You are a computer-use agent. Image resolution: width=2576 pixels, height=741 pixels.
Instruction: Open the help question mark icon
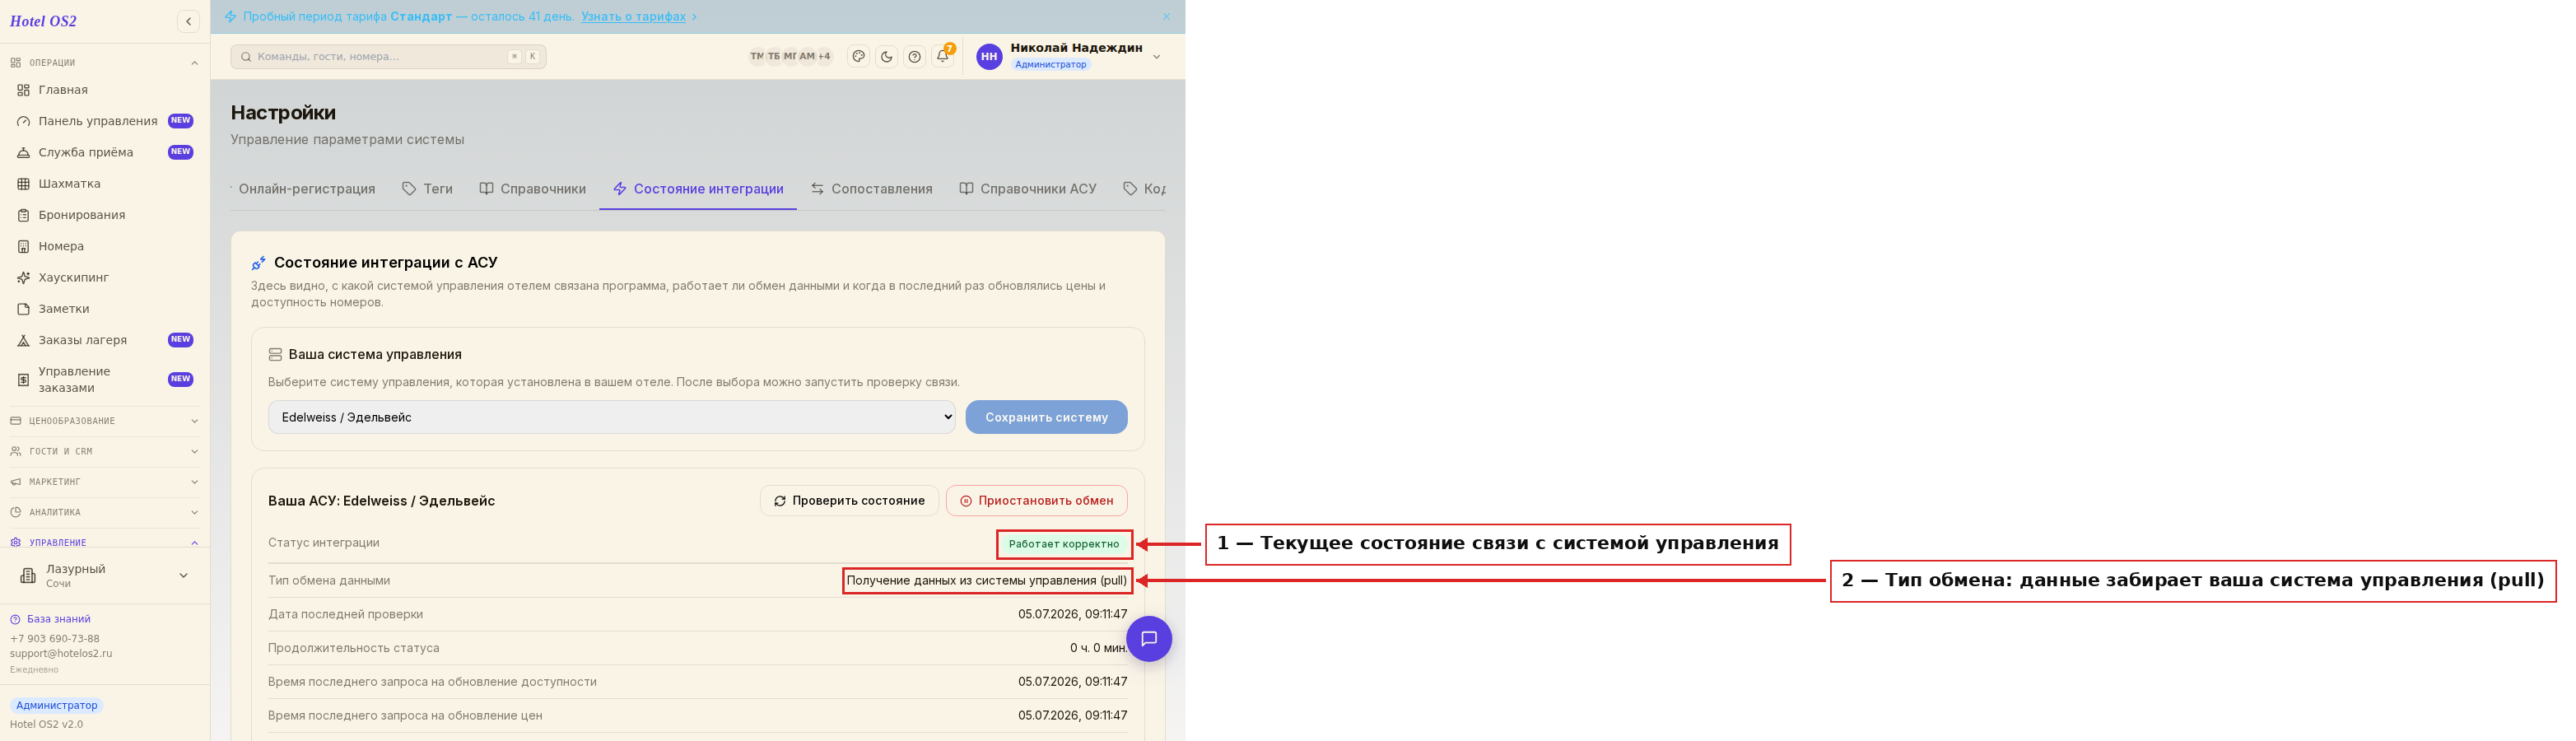click(x=914, y=57)
